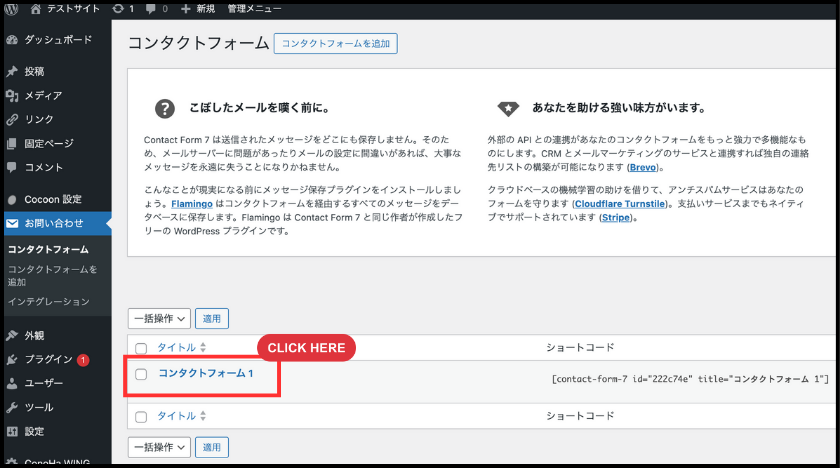Select コンタクトフォームを追加 submenu item
The height and width of the screenshot is (468, 840).
pyautogui.click(x=52, y=275)
